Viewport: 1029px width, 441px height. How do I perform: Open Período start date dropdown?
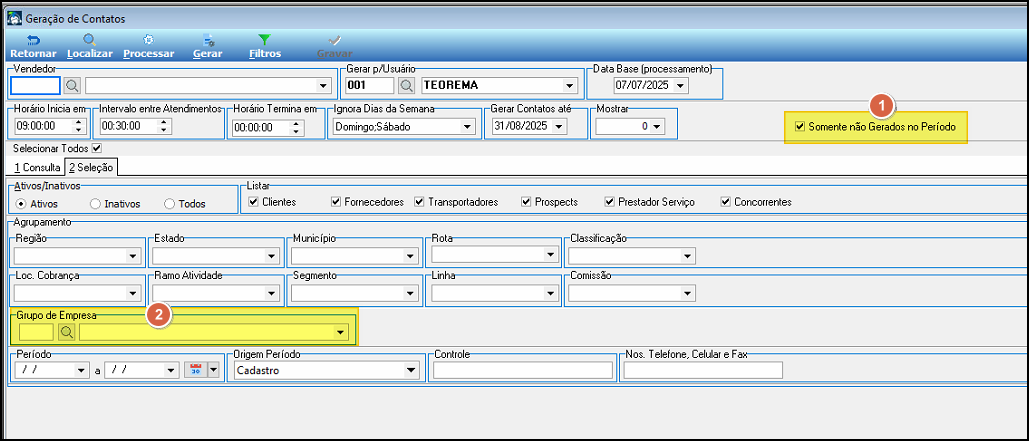[x=81, y=371]
